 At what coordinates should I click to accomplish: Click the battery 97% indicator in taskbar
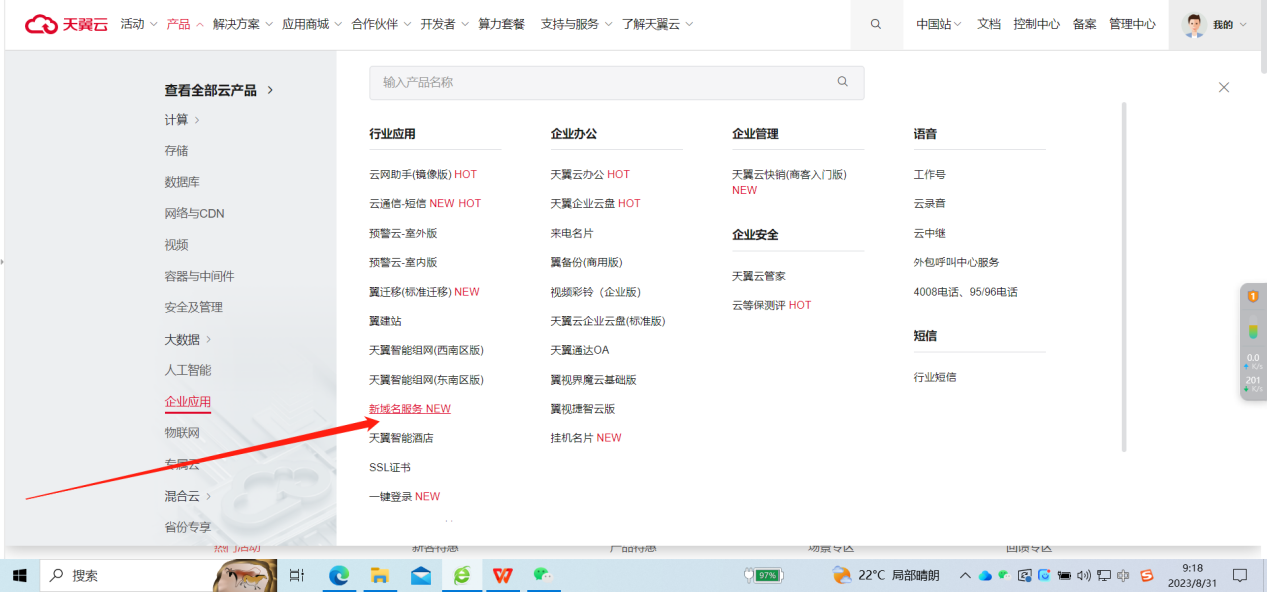tap(761, 575)
